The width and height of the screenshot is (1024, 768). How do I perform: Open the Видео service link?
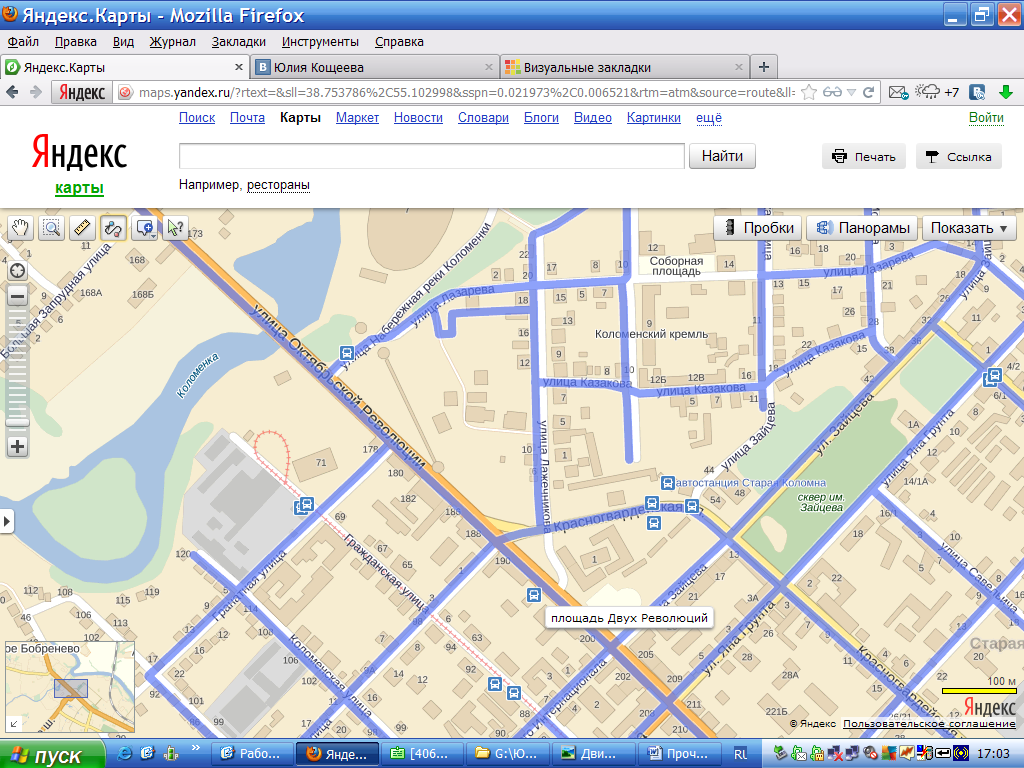593,118
